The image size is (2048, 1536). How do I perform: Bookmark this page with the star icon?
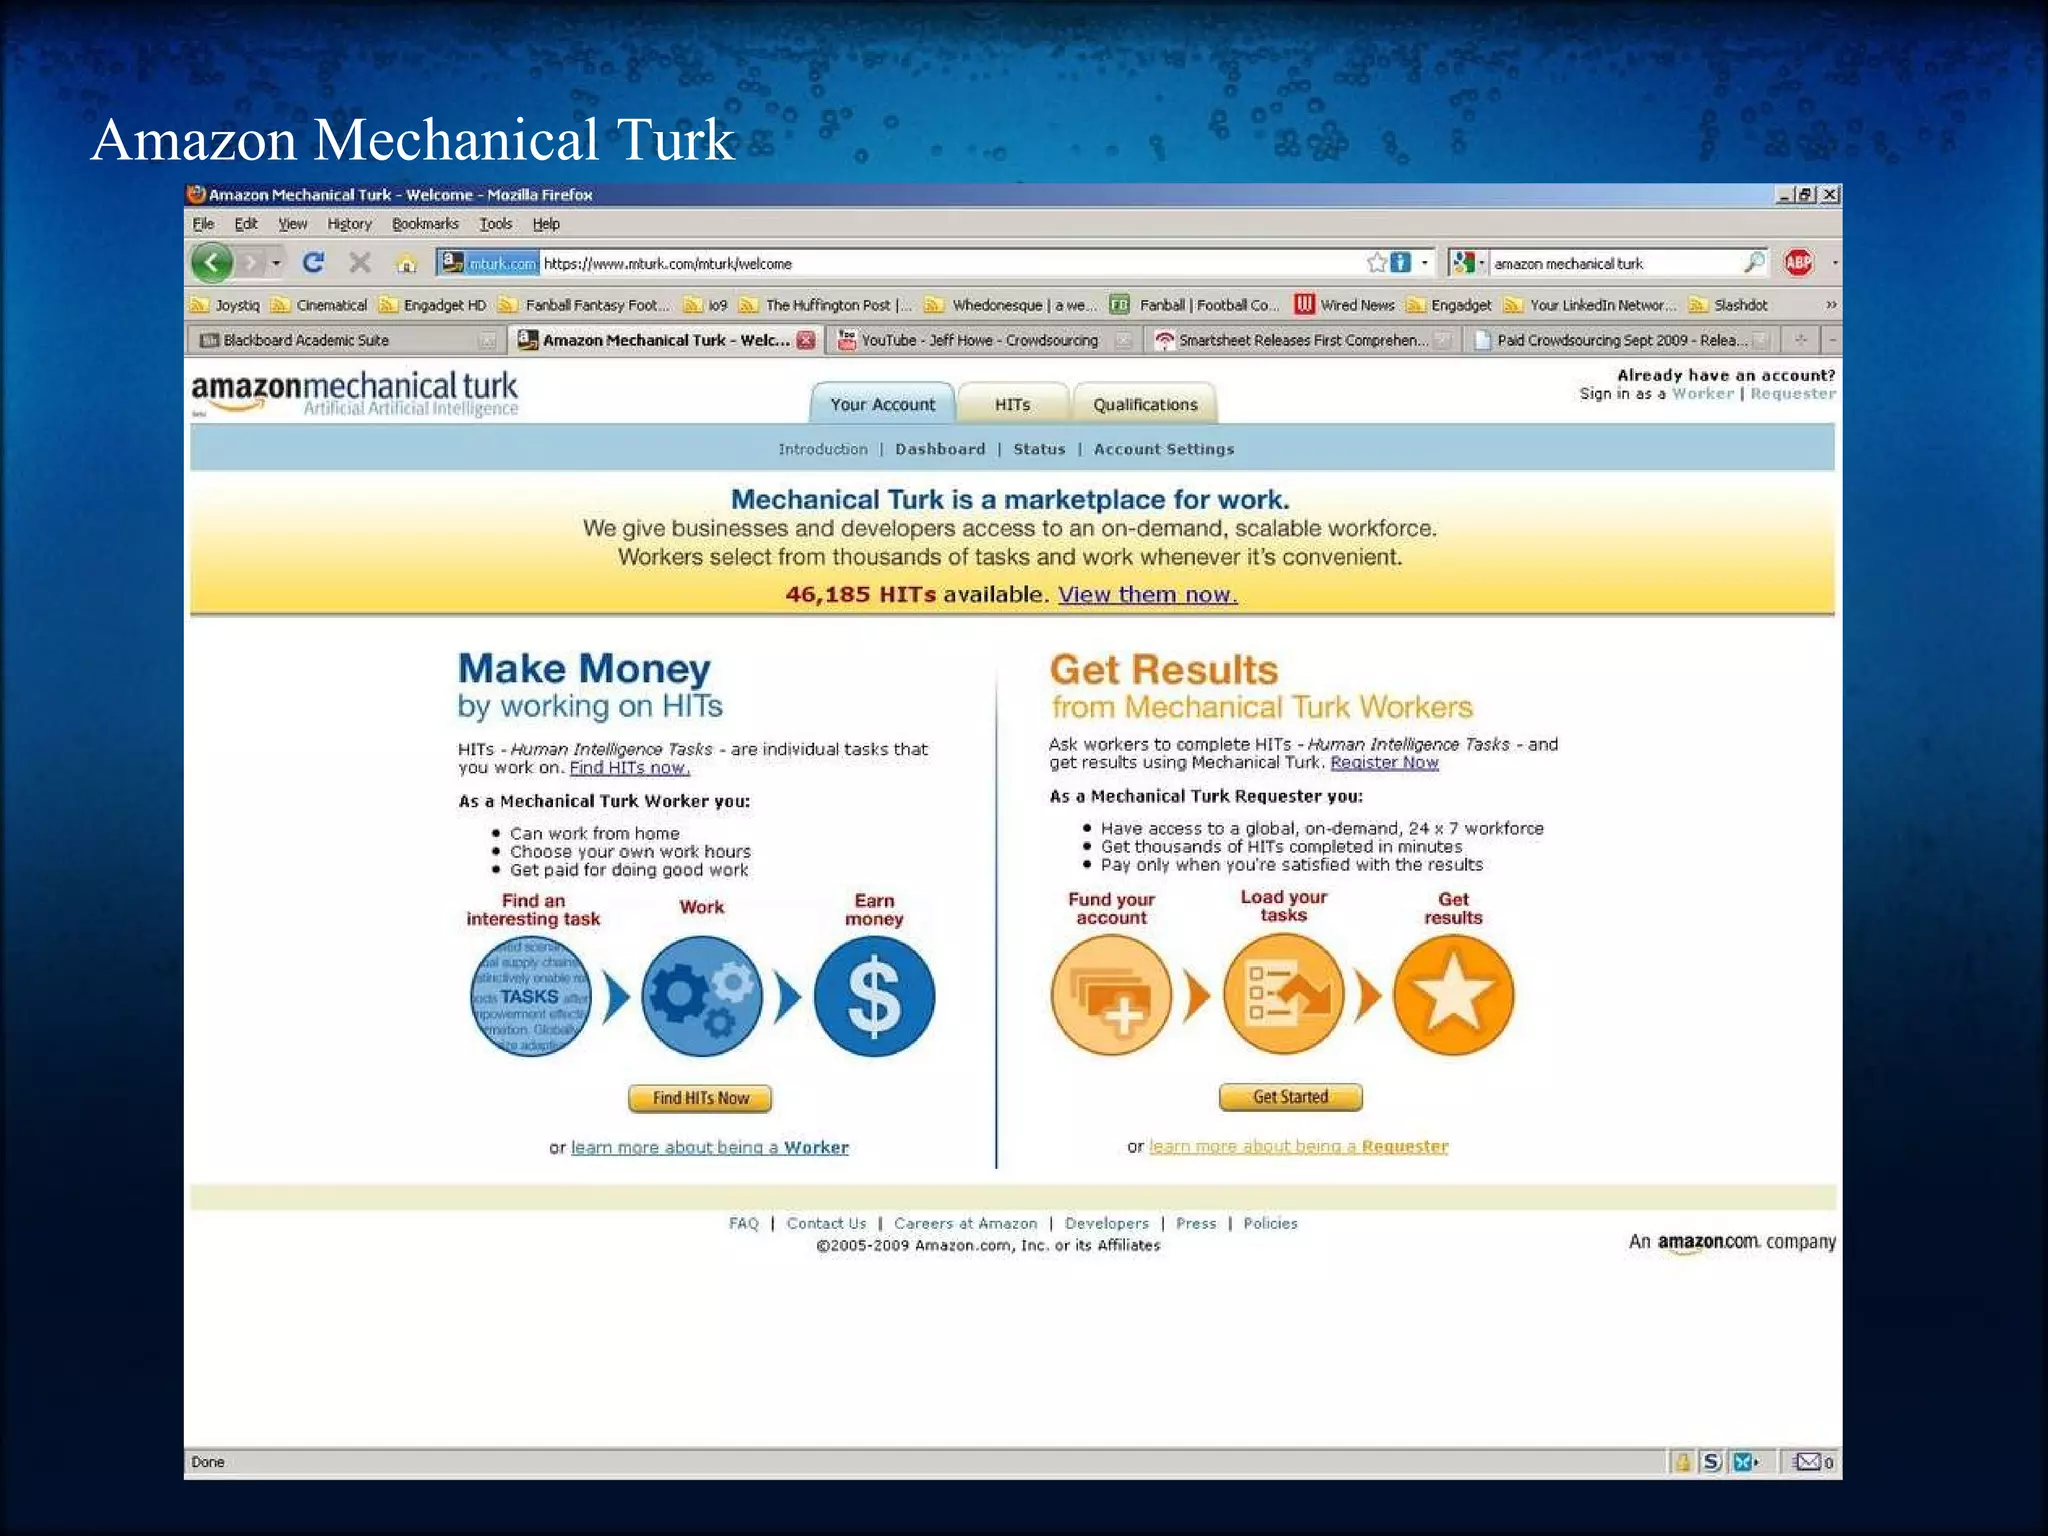(x=1376, y=262)
